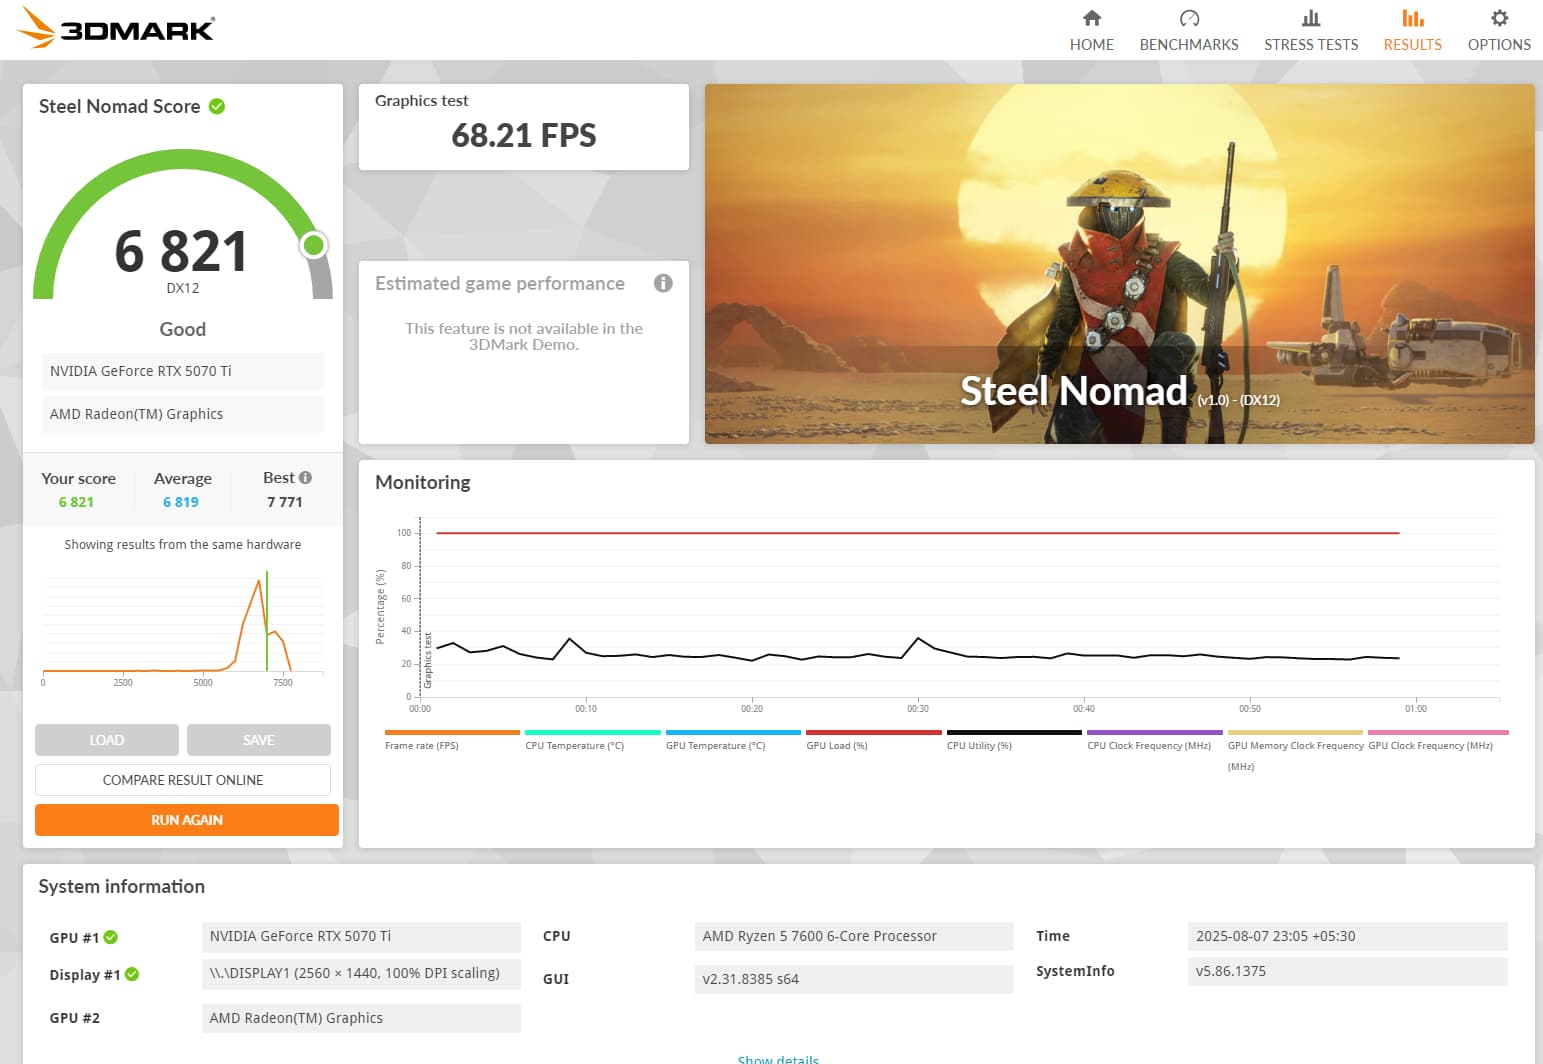
Task: Open the Options gear icon
Action: coord(1498,18)
